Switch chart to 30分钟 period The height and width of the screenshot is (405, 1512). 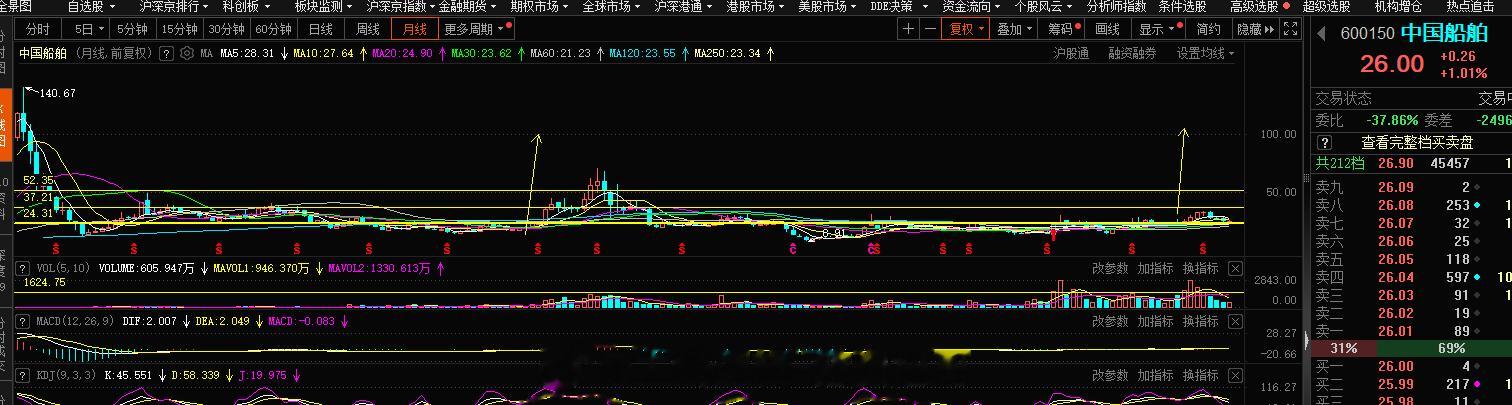[226, 29]
